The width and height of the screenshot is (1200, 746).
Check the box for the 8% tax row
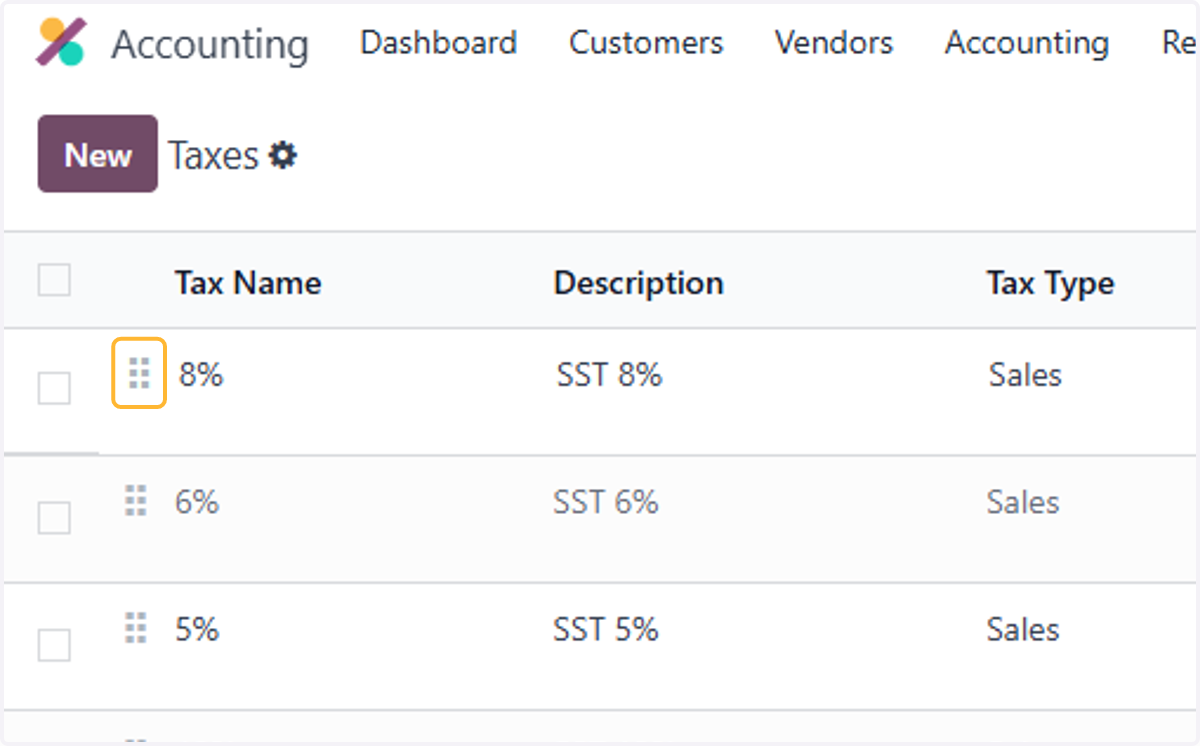pos(54,388)
